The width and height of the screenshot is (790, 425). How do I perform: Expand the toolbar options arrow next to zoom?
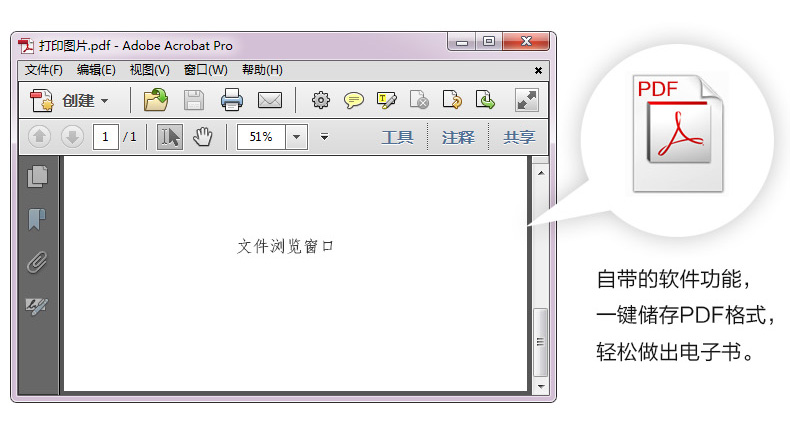(x=324, y=137)
